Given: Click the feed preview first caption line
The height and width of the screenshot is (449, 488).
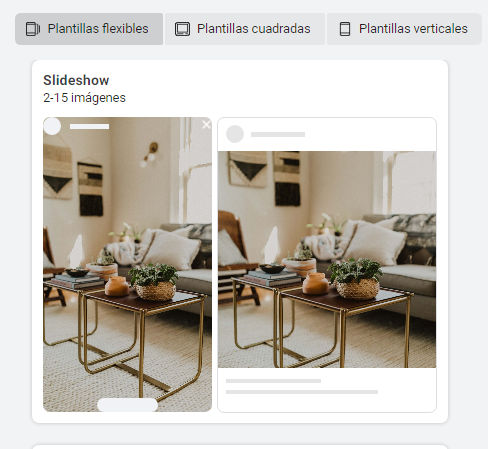Looking at the screenshot, I should tap(273, 381).
